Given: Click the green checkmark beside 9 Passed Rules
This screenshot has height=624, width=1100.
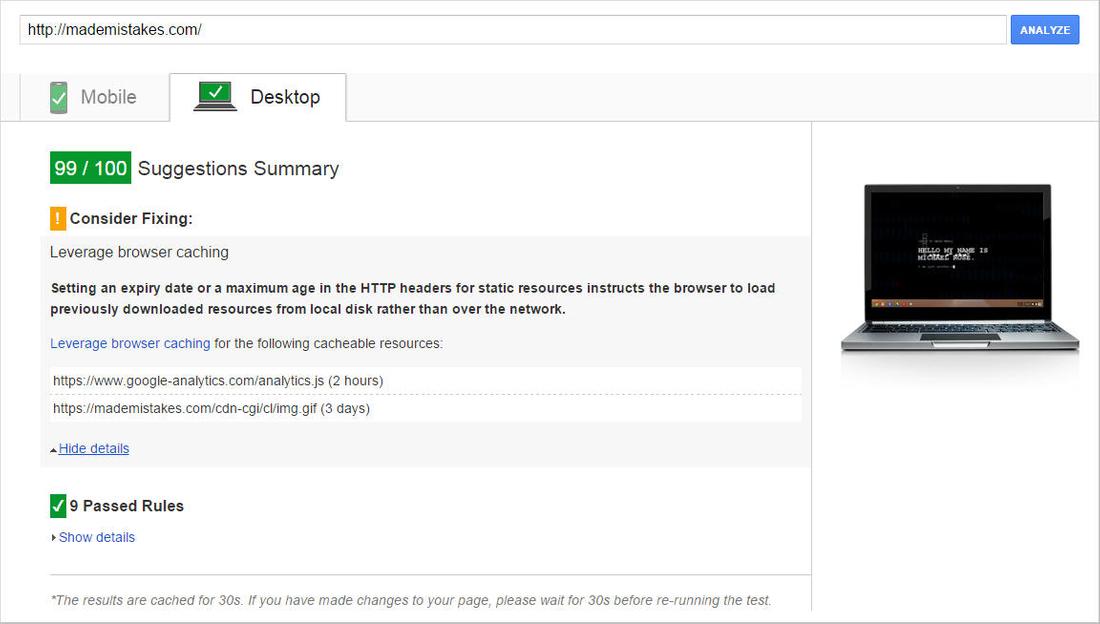Looking at the screenshot, I should (x=58, y=505).
